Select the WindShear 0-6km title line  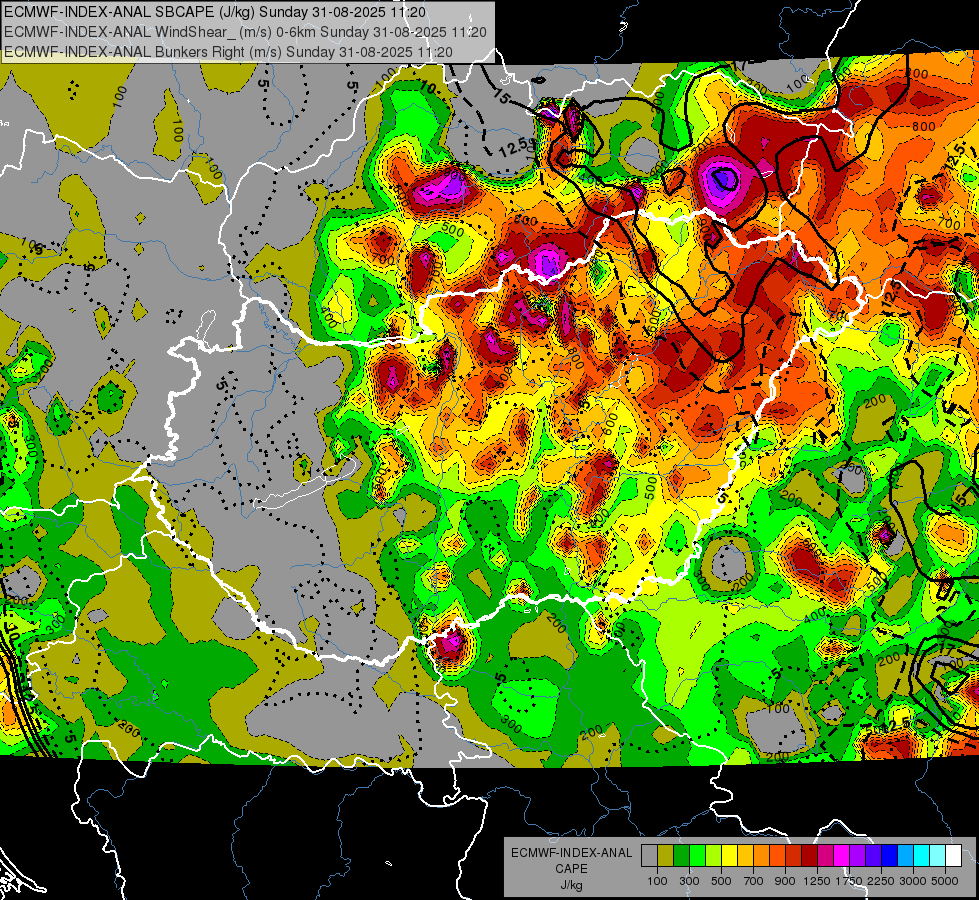click(245, 32)
